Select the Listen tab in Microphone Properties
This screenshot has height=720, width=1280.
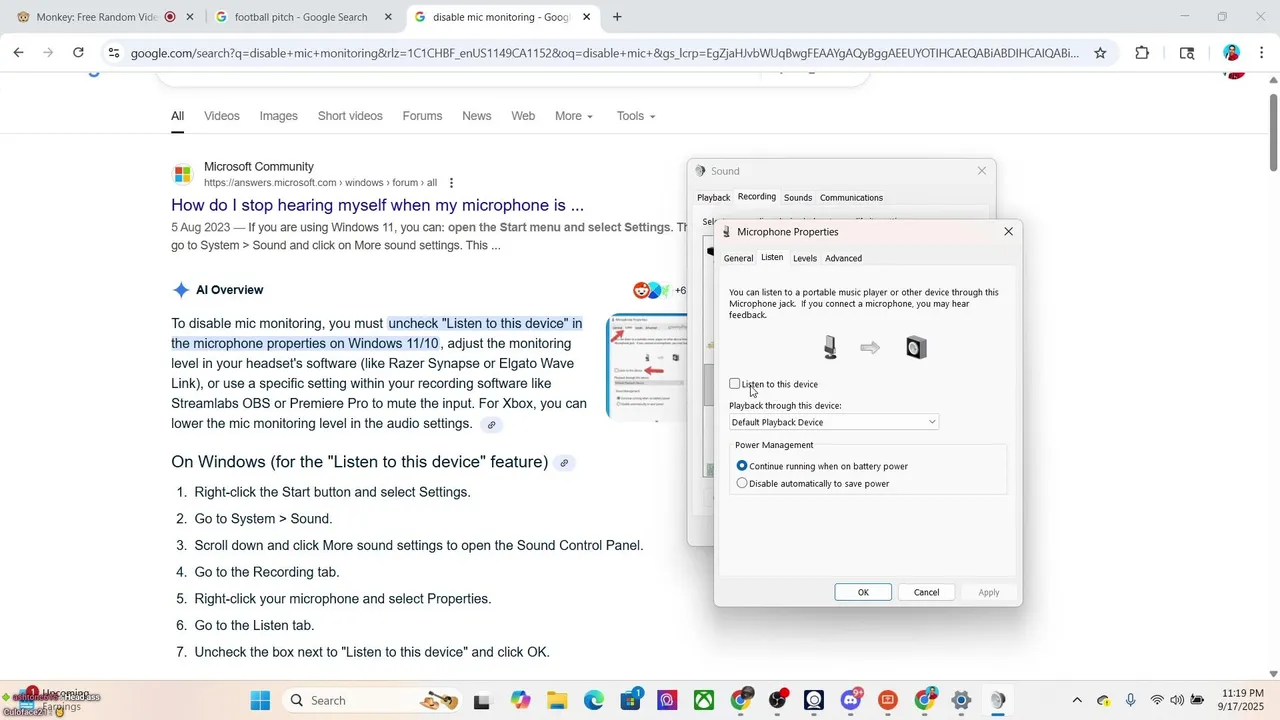(772, 257)
